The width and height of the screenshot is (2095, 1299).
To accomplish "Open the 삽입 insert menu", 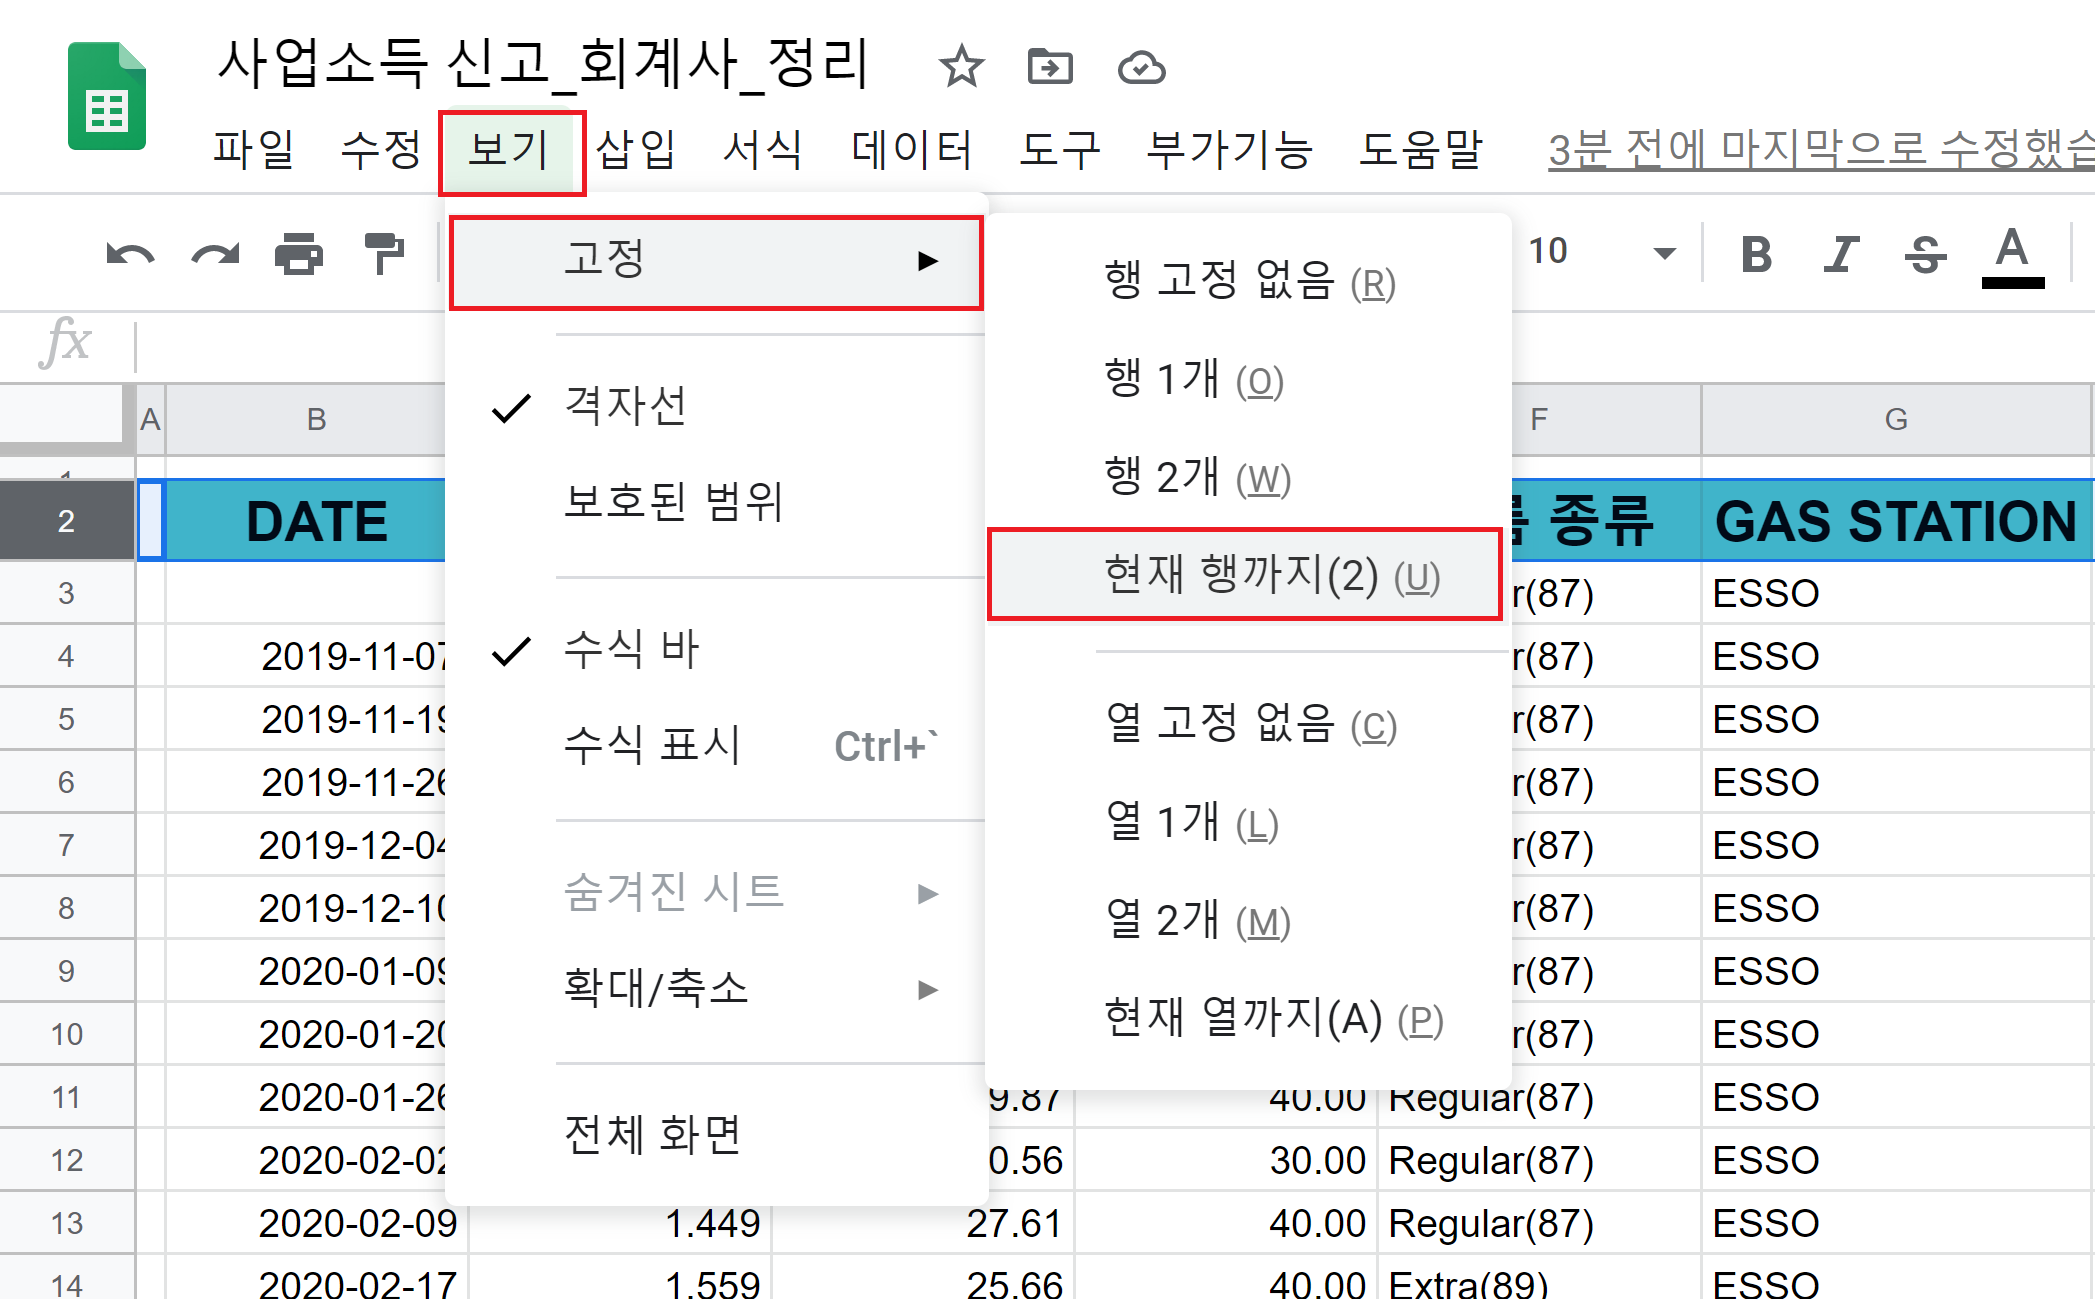I will [635, 150].
